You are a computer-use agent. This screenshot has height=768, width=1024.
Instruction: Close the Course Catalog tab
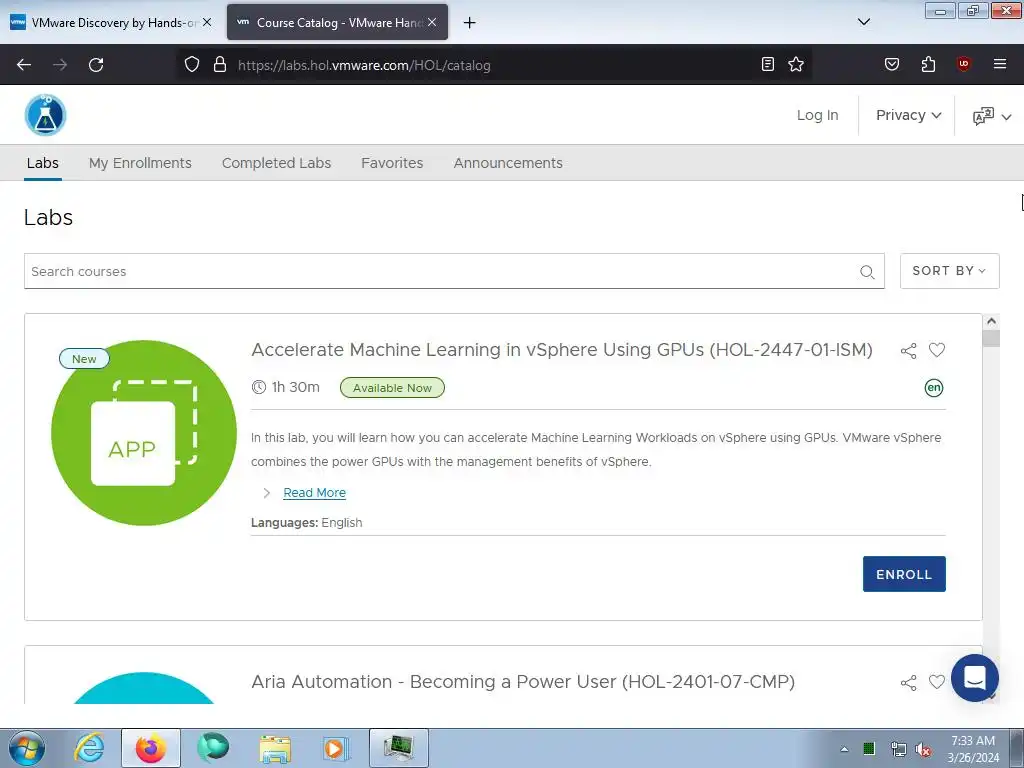click(x=432, y=22)
